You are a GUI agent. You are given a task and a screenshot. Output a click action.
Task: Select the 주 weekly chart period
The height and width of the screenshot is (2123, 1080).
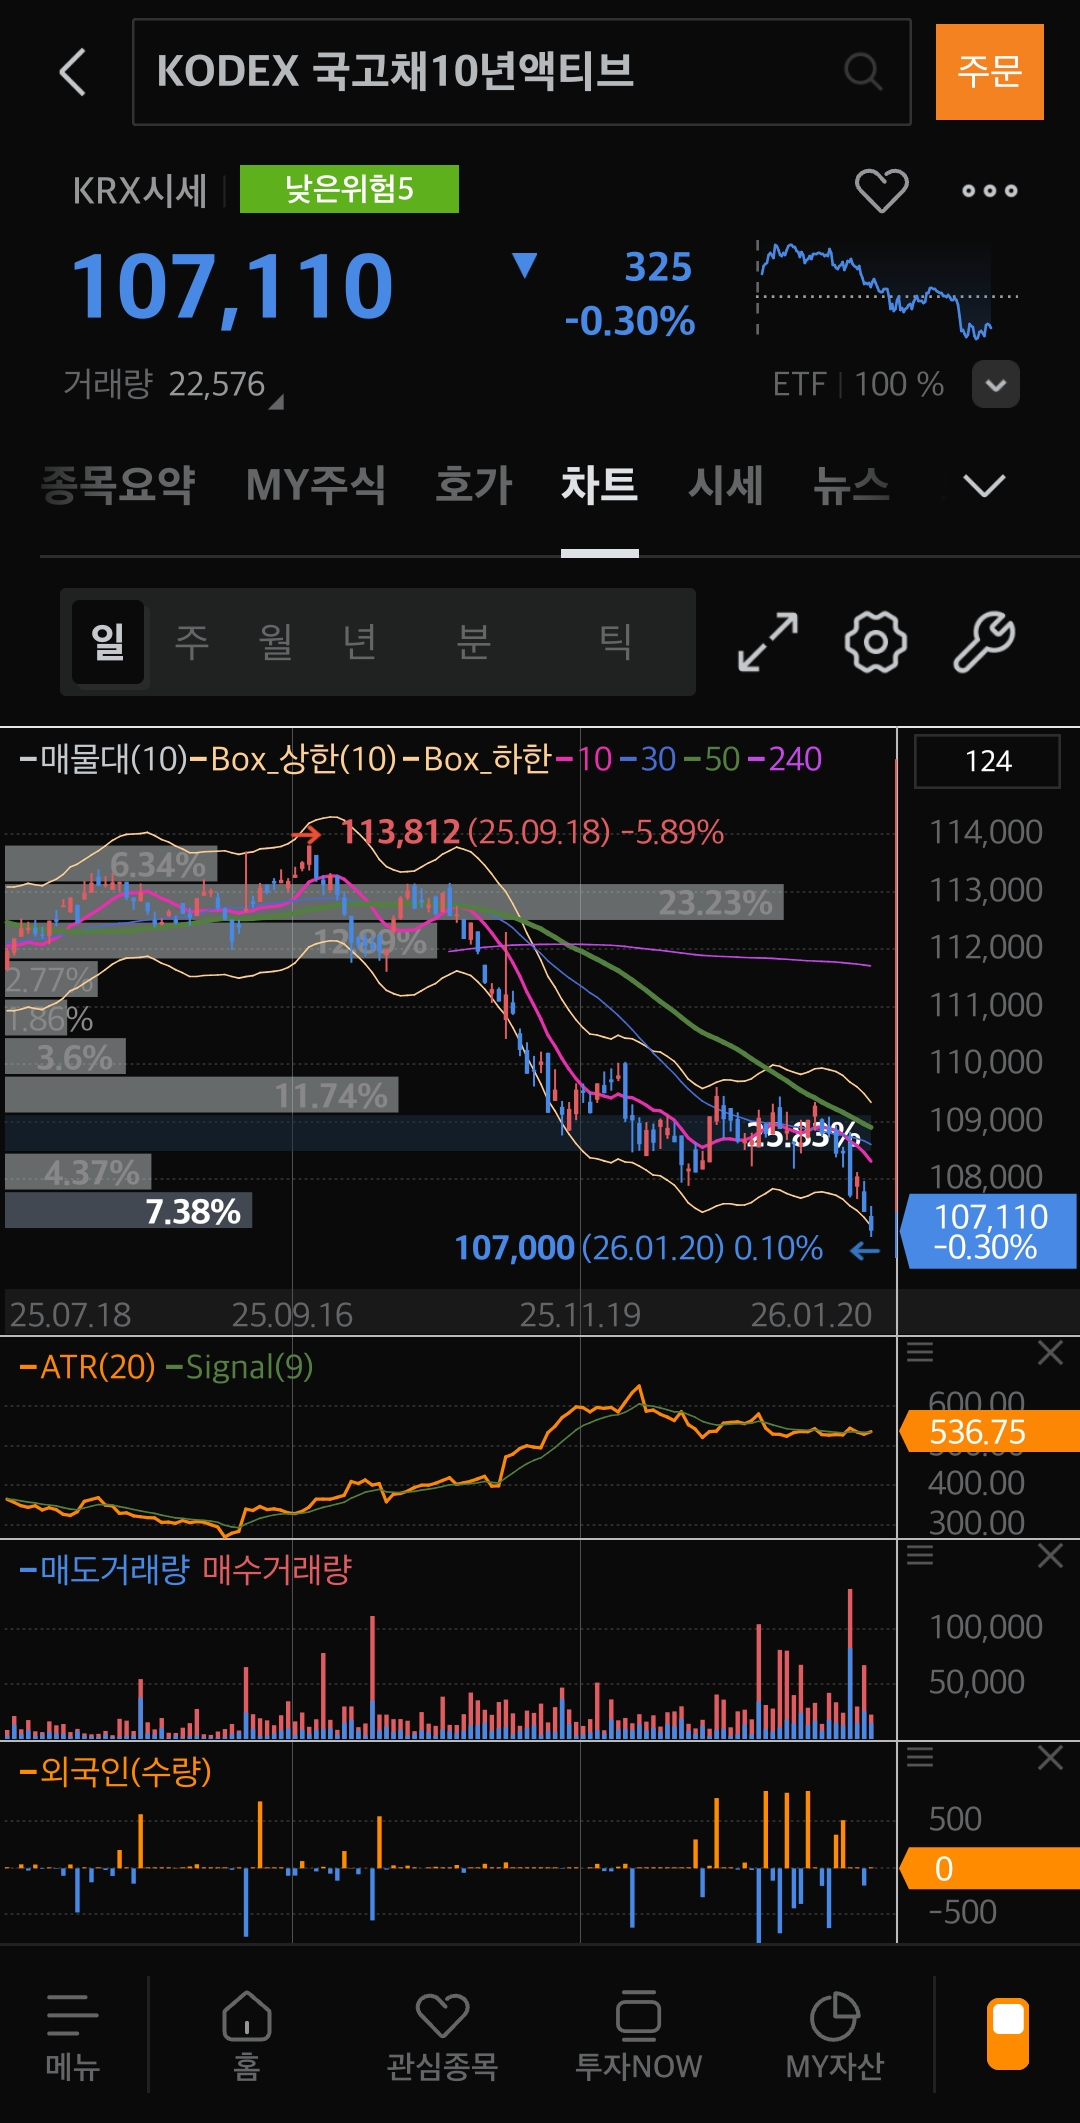[x=192, y=642]
